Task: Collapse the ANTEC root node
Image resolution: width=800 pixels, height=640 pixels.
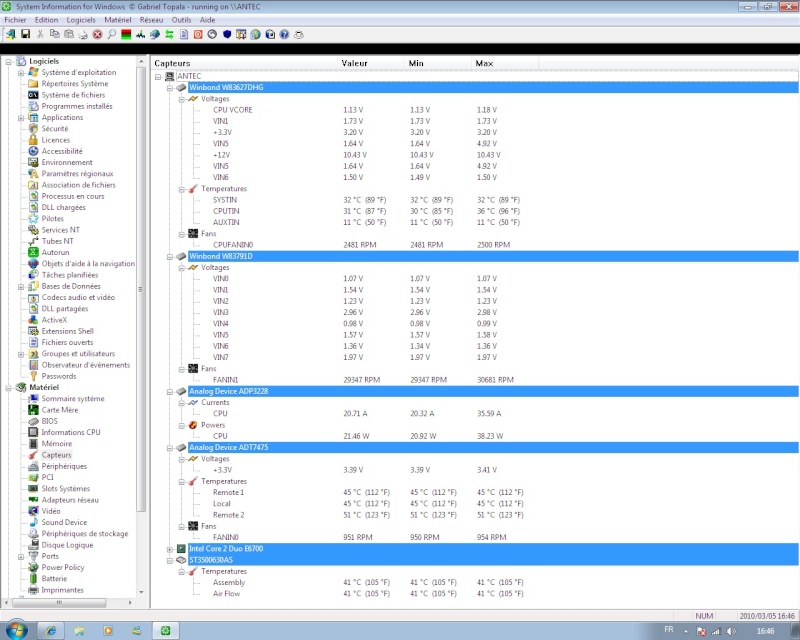Action: pos(158,77)
